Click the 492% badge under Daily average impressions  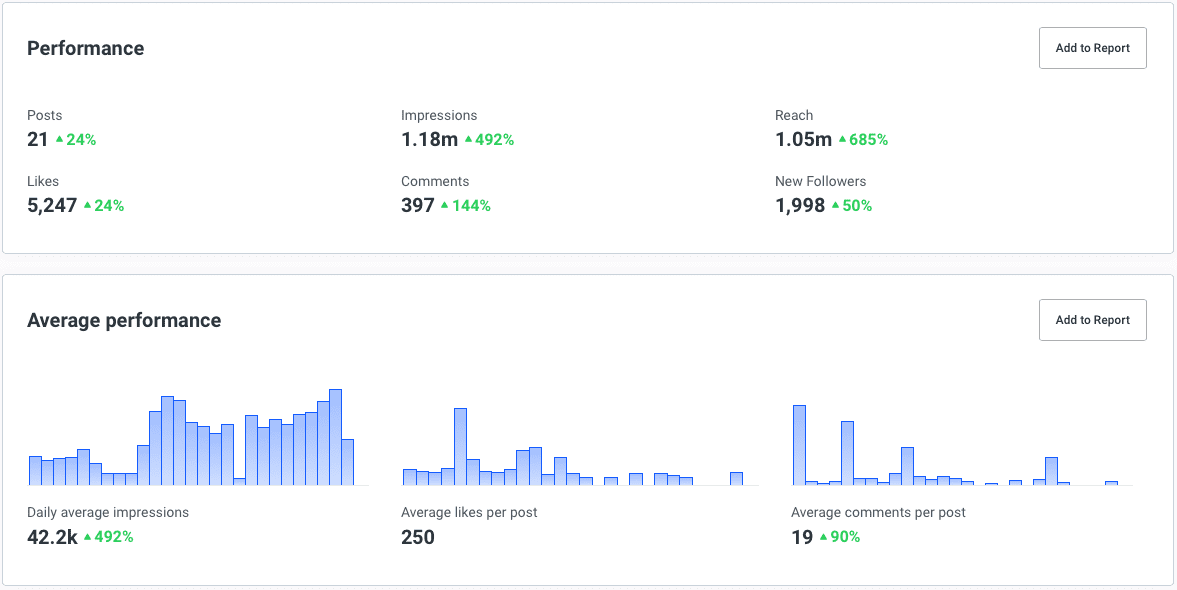(x=108, y=536)
